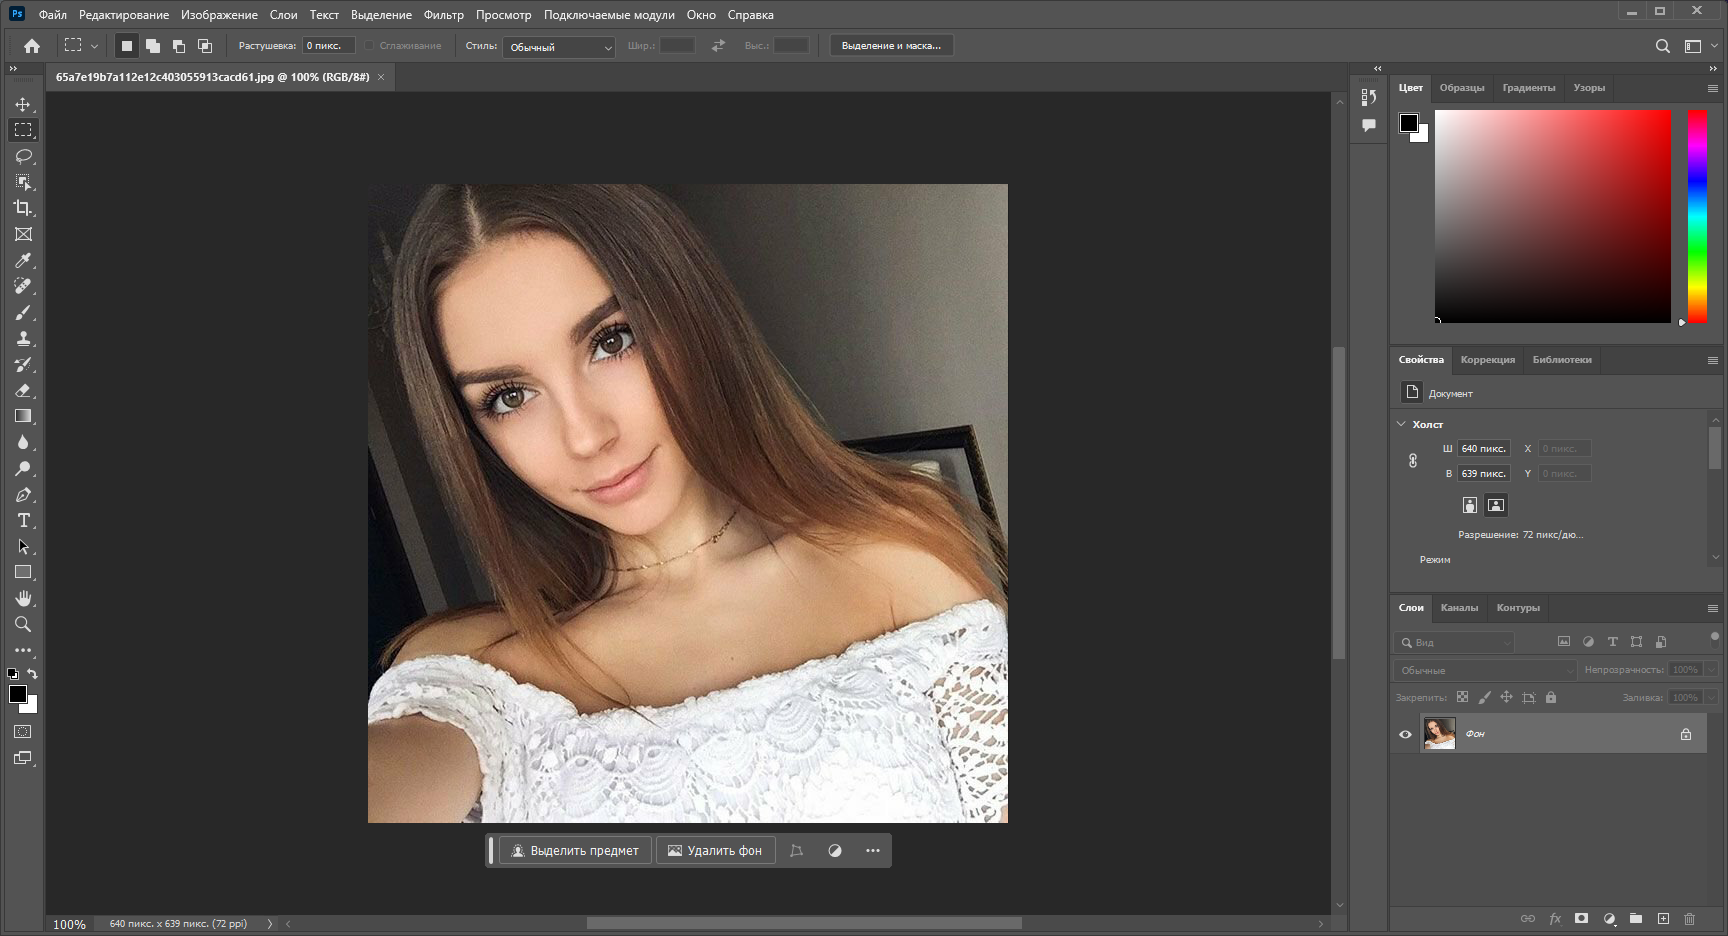Enable the Сглаживание checkbox
Image resolution: width=1728 pixels, height=936 pixels.
pyautogui.click(x=369, y=46)
